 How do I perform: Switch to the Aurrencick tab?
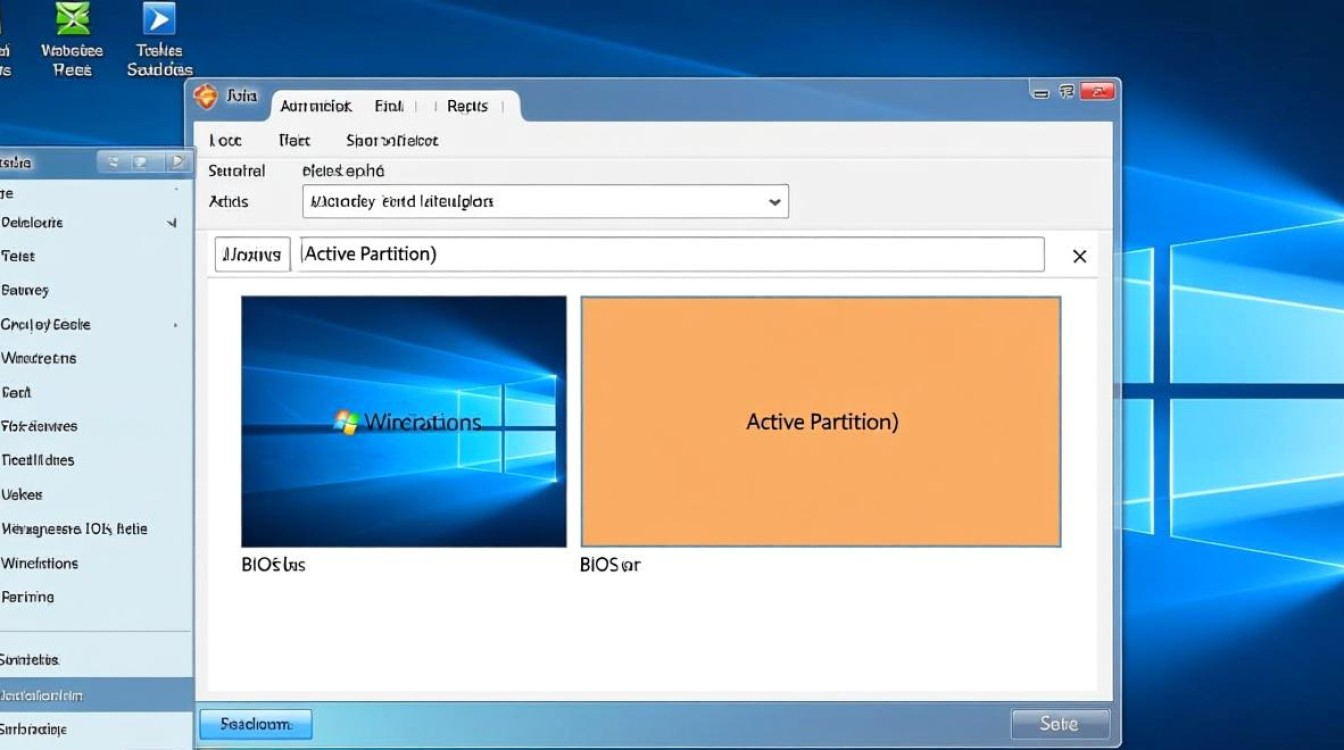(315, 106)
